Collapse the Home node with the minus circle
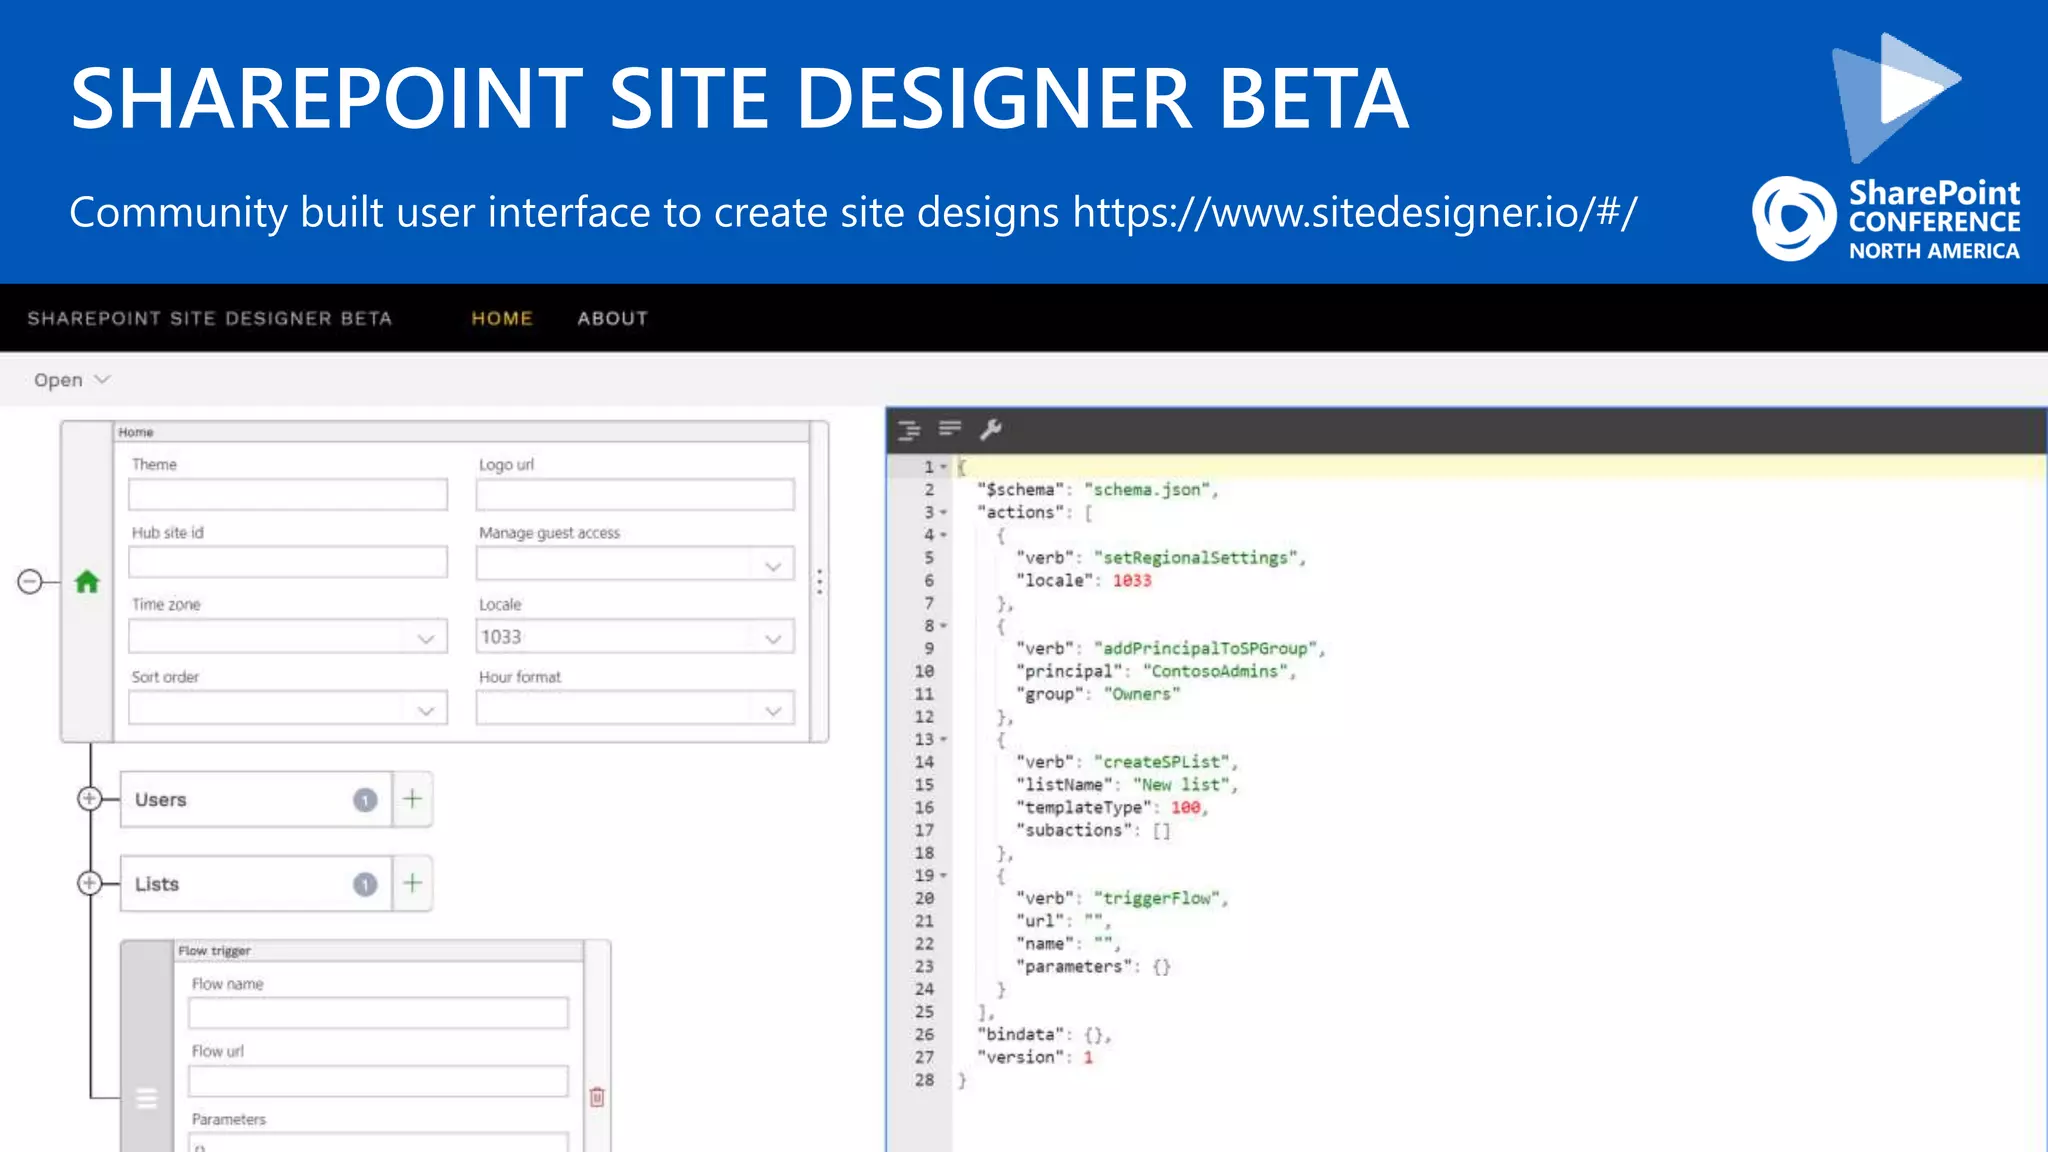The width and height of the screenshot is (2048, 1152). click(30, 581)
